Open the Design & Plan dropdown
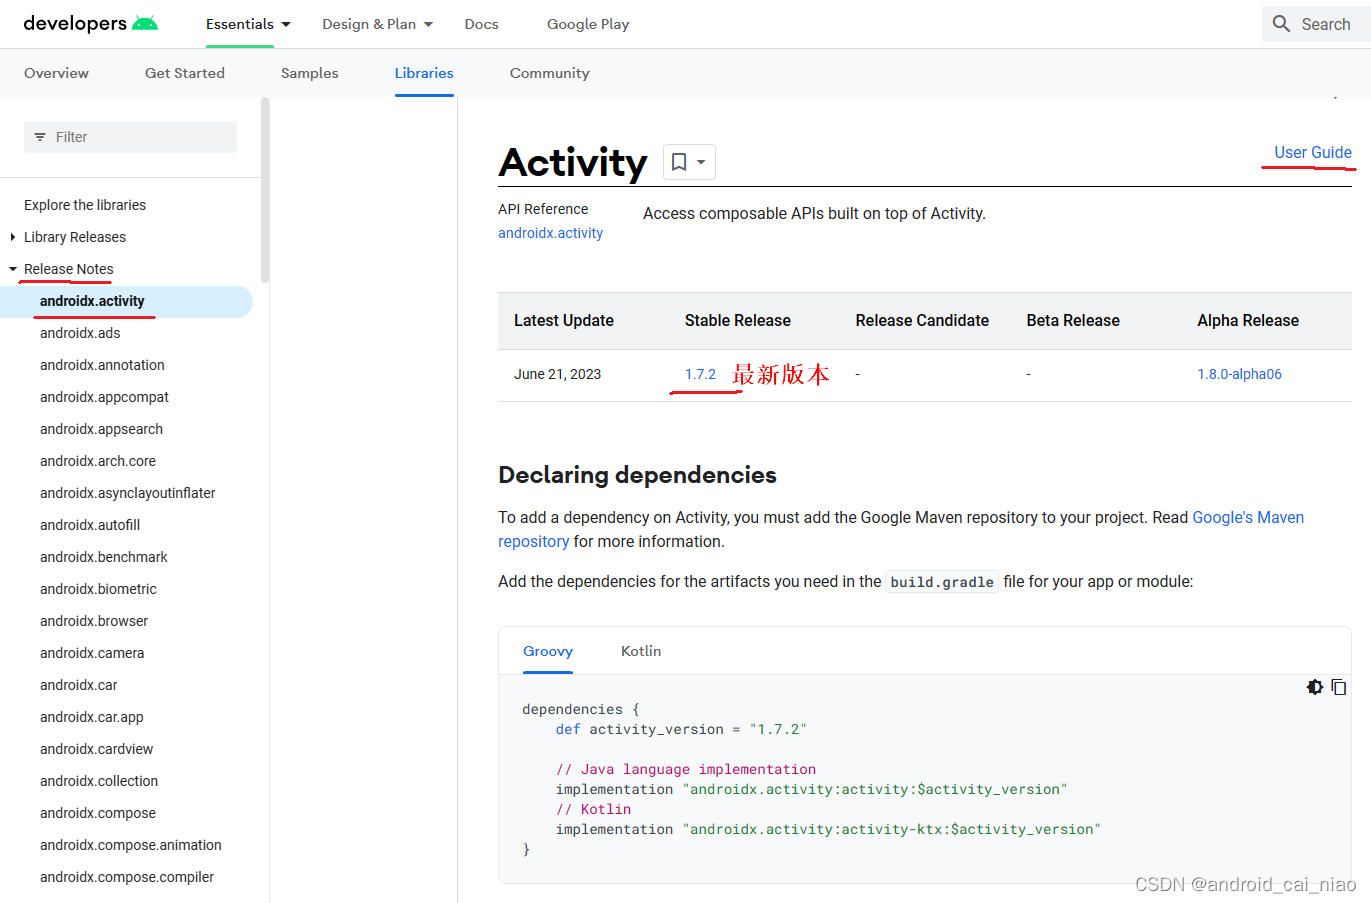 point(377,24)
